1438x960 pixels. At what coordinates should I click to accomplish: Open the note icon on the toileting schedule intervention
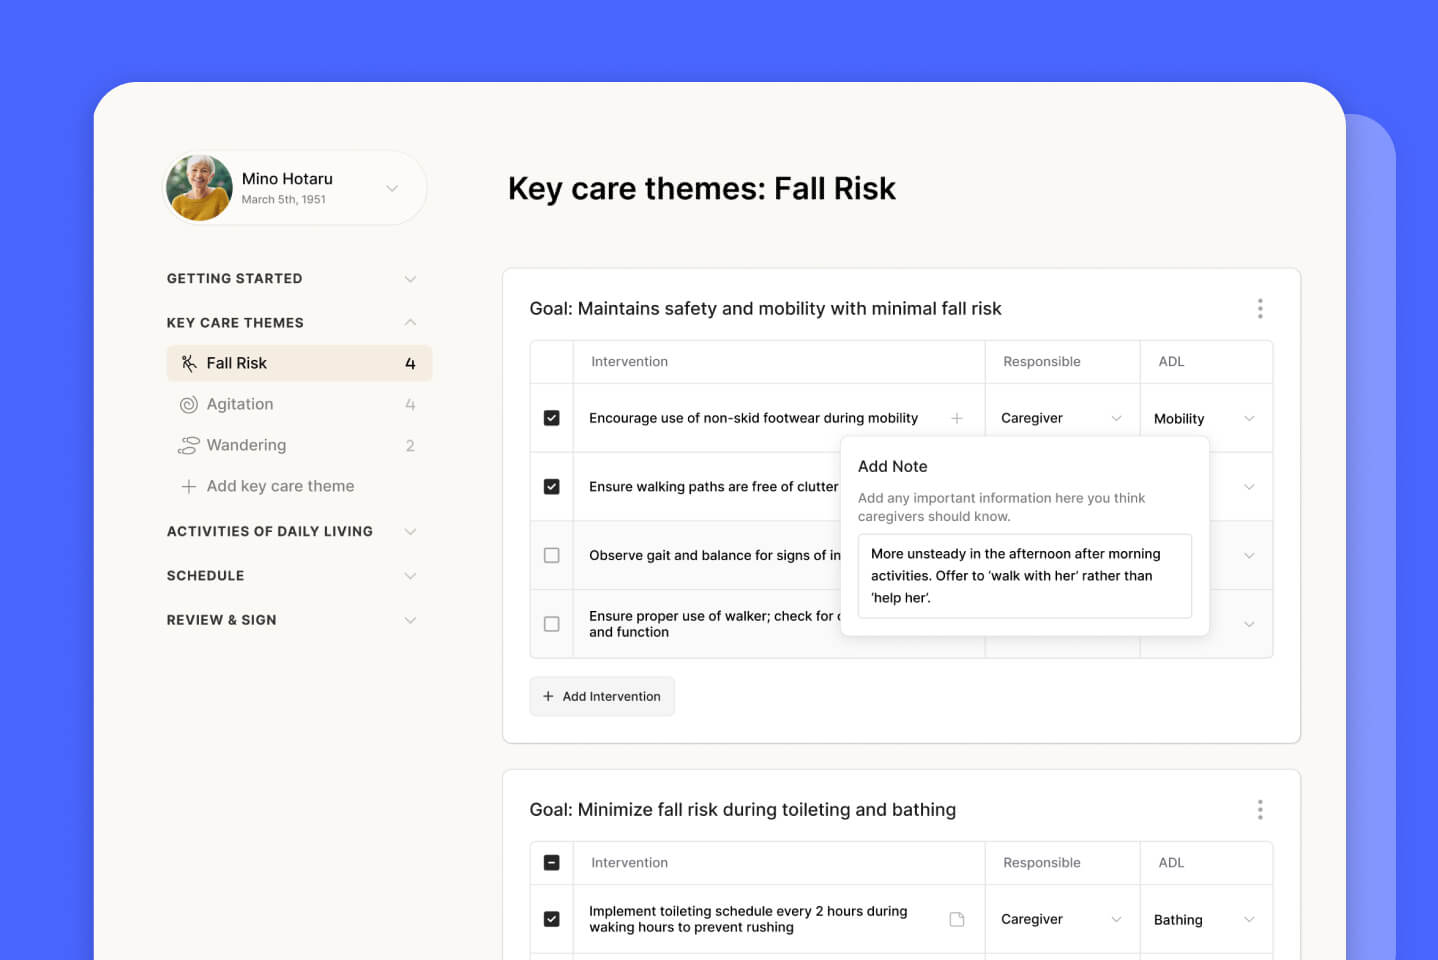coord(957,918)
